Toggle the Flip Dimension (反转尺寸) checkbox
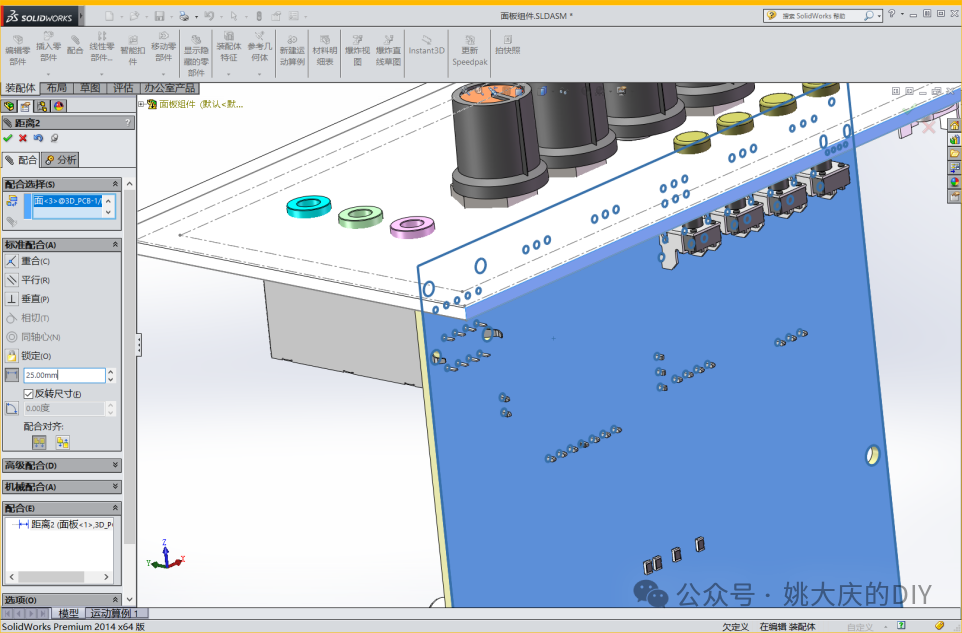 point(29,394)
